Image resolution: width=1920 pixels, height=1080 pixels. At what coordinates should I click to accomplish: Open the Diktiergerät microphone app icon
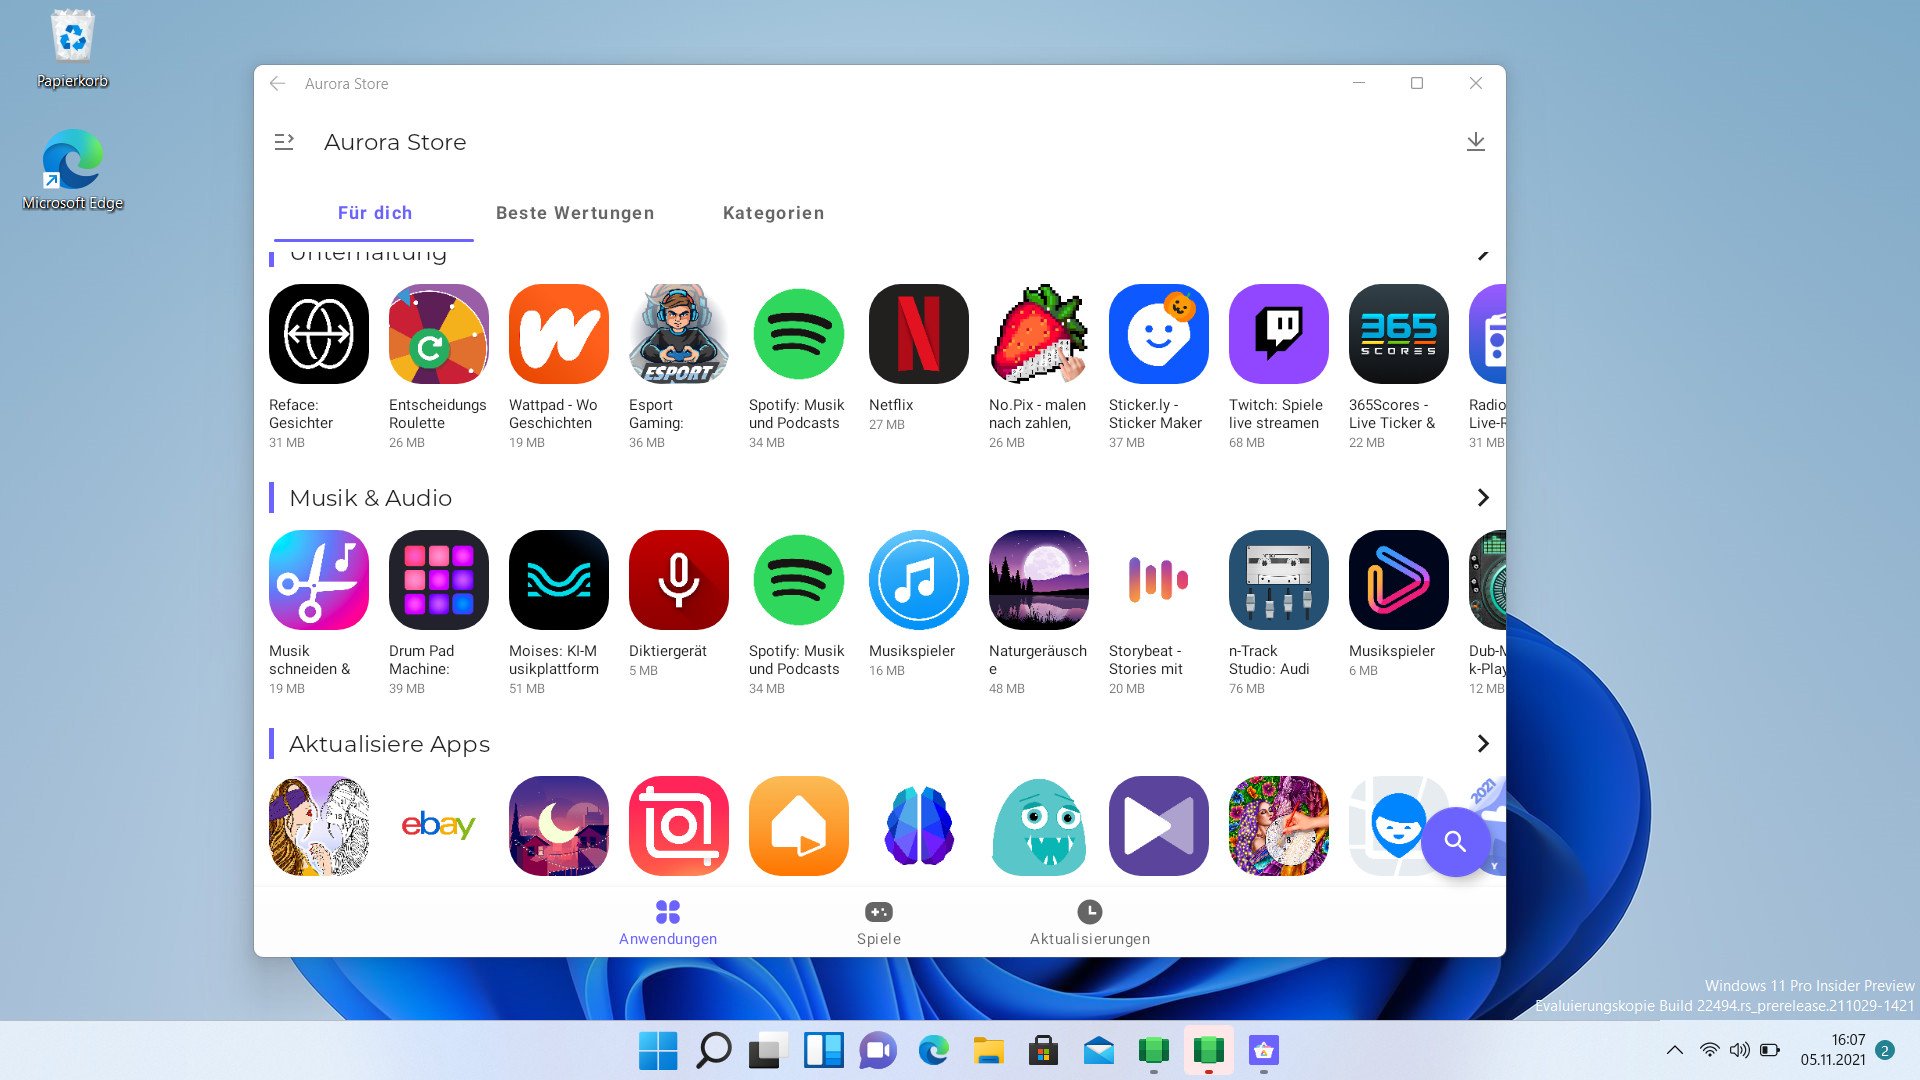tap(678, 580)
